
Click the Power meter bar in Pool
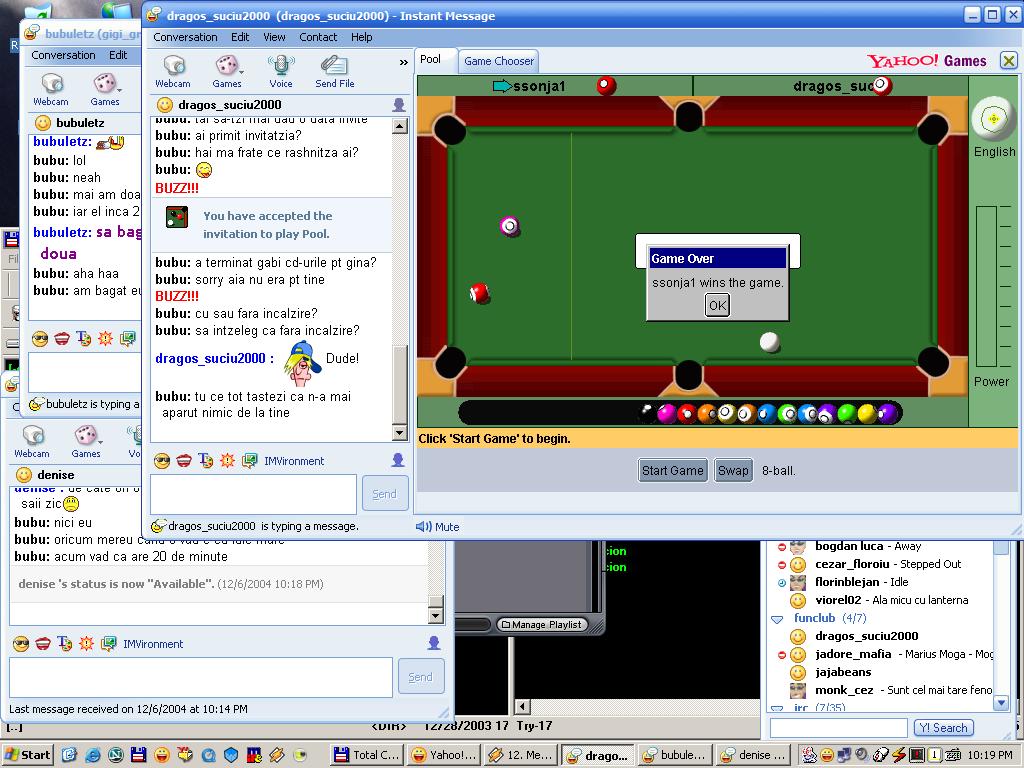(986, 287)
